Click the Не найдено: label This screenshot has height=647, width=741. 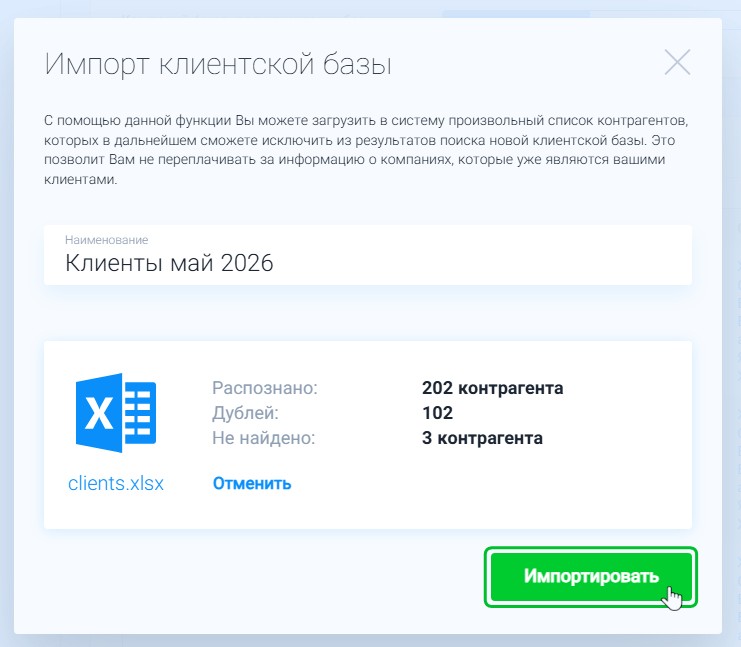pyautogui.click(x=263, y=438)
